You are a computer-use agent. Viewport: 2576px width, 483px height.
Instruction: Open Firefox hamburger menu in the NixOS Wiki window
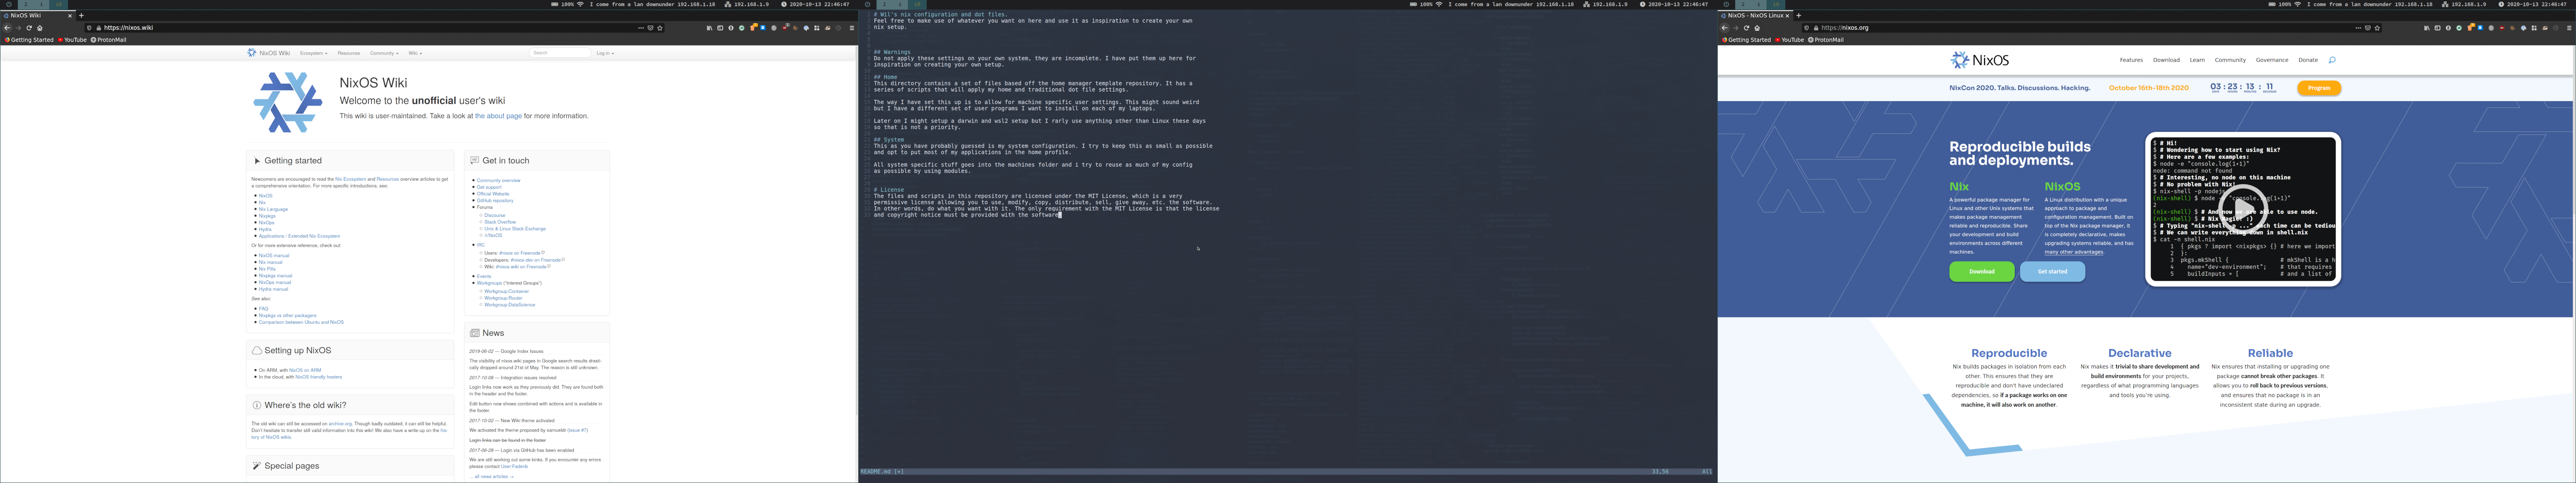(852, 28)
